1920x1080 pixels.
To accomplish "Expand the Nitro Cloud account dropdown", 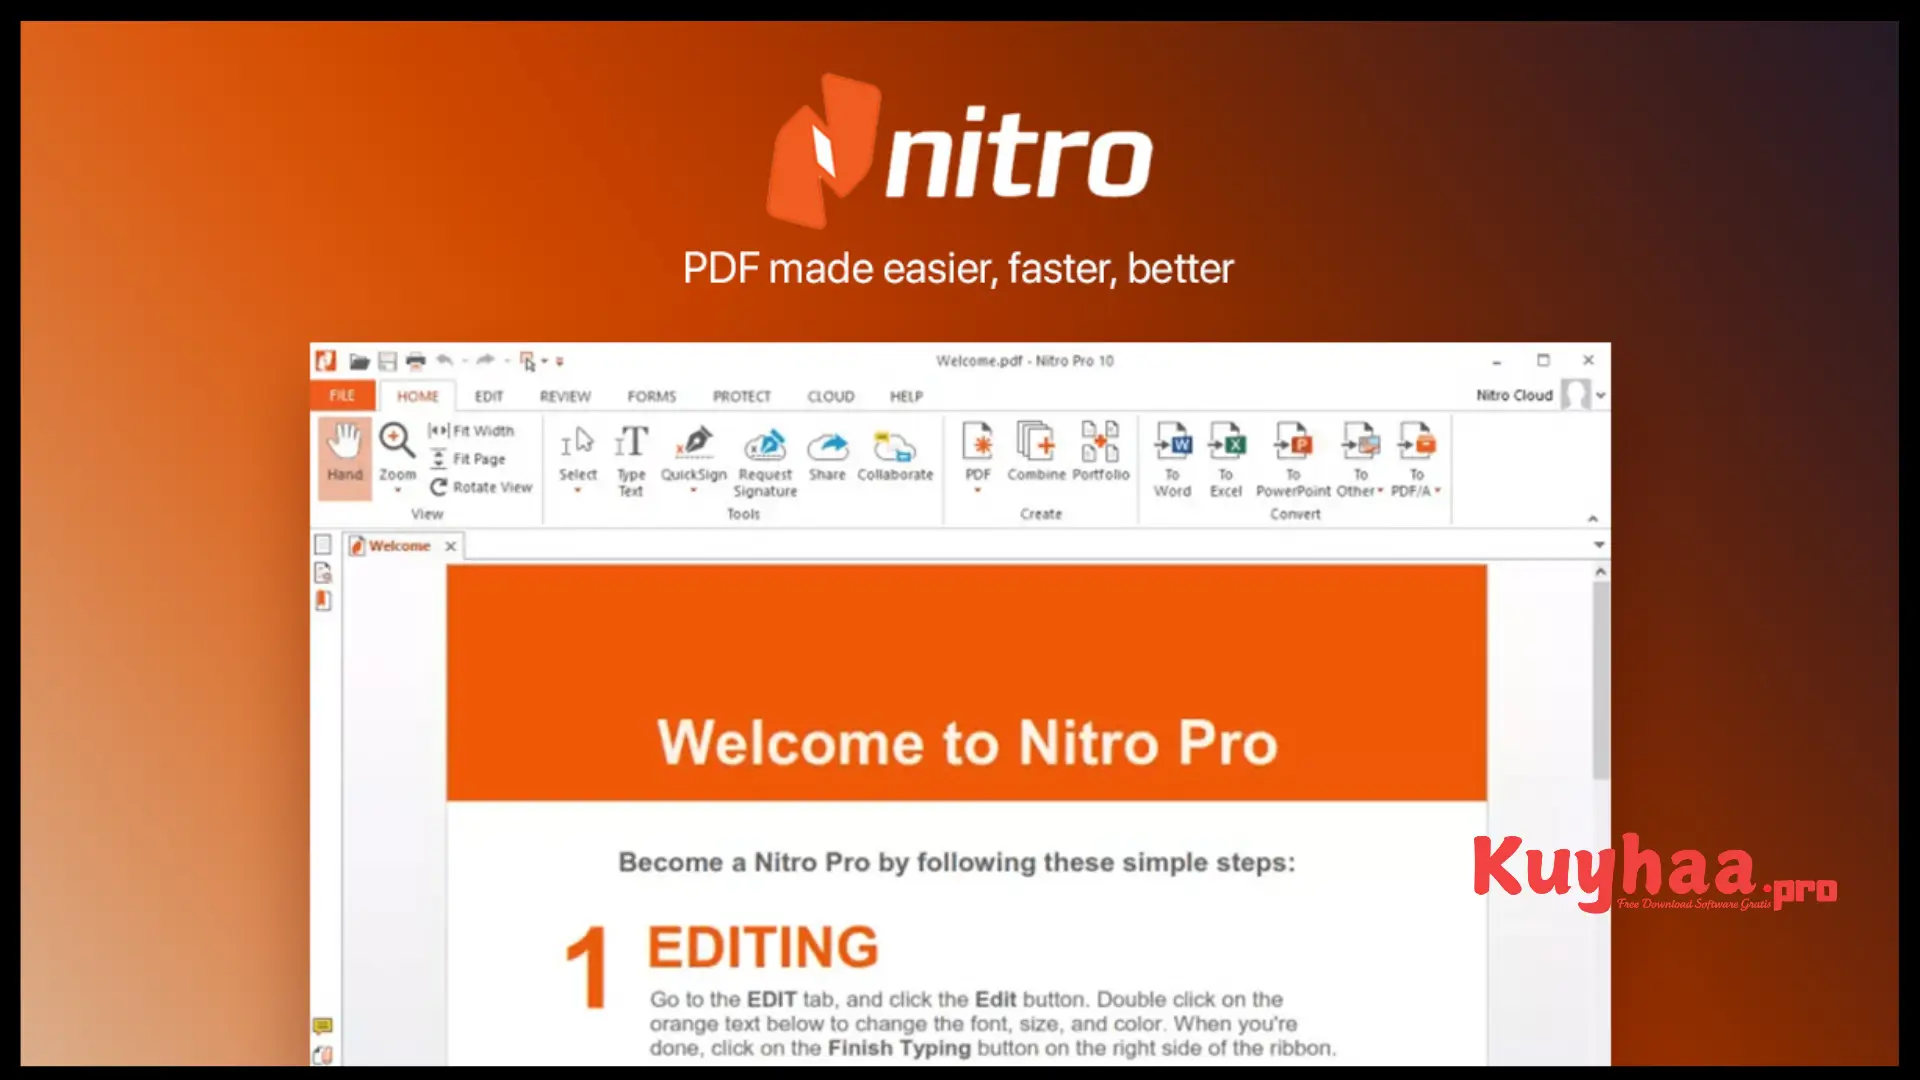I will coord(1601,396).
